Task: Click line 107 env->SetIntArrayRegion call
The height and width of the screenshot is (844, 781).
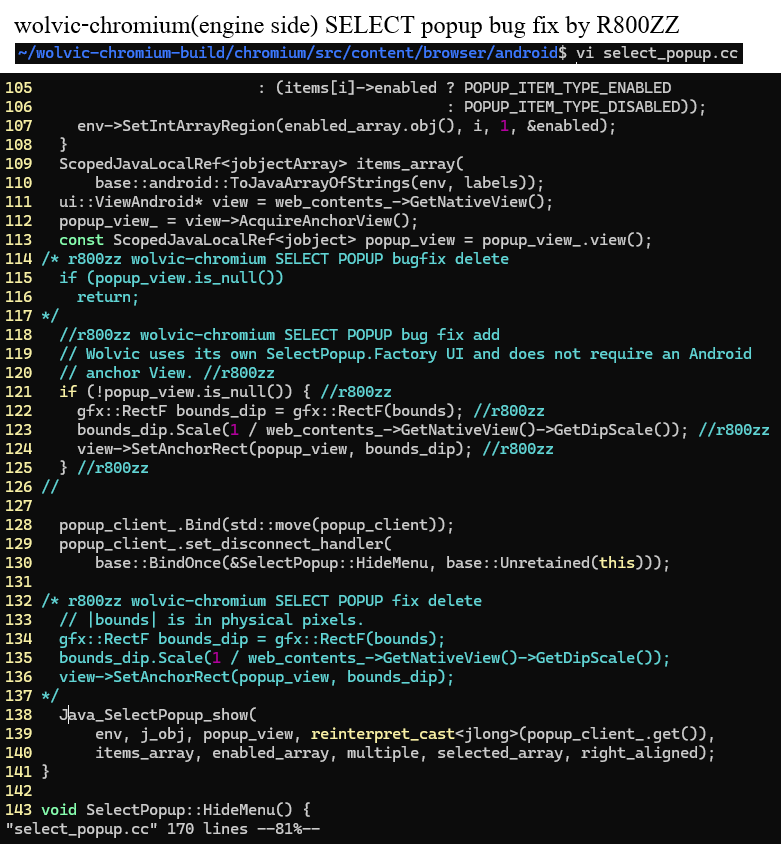Action: coord(346,126)
